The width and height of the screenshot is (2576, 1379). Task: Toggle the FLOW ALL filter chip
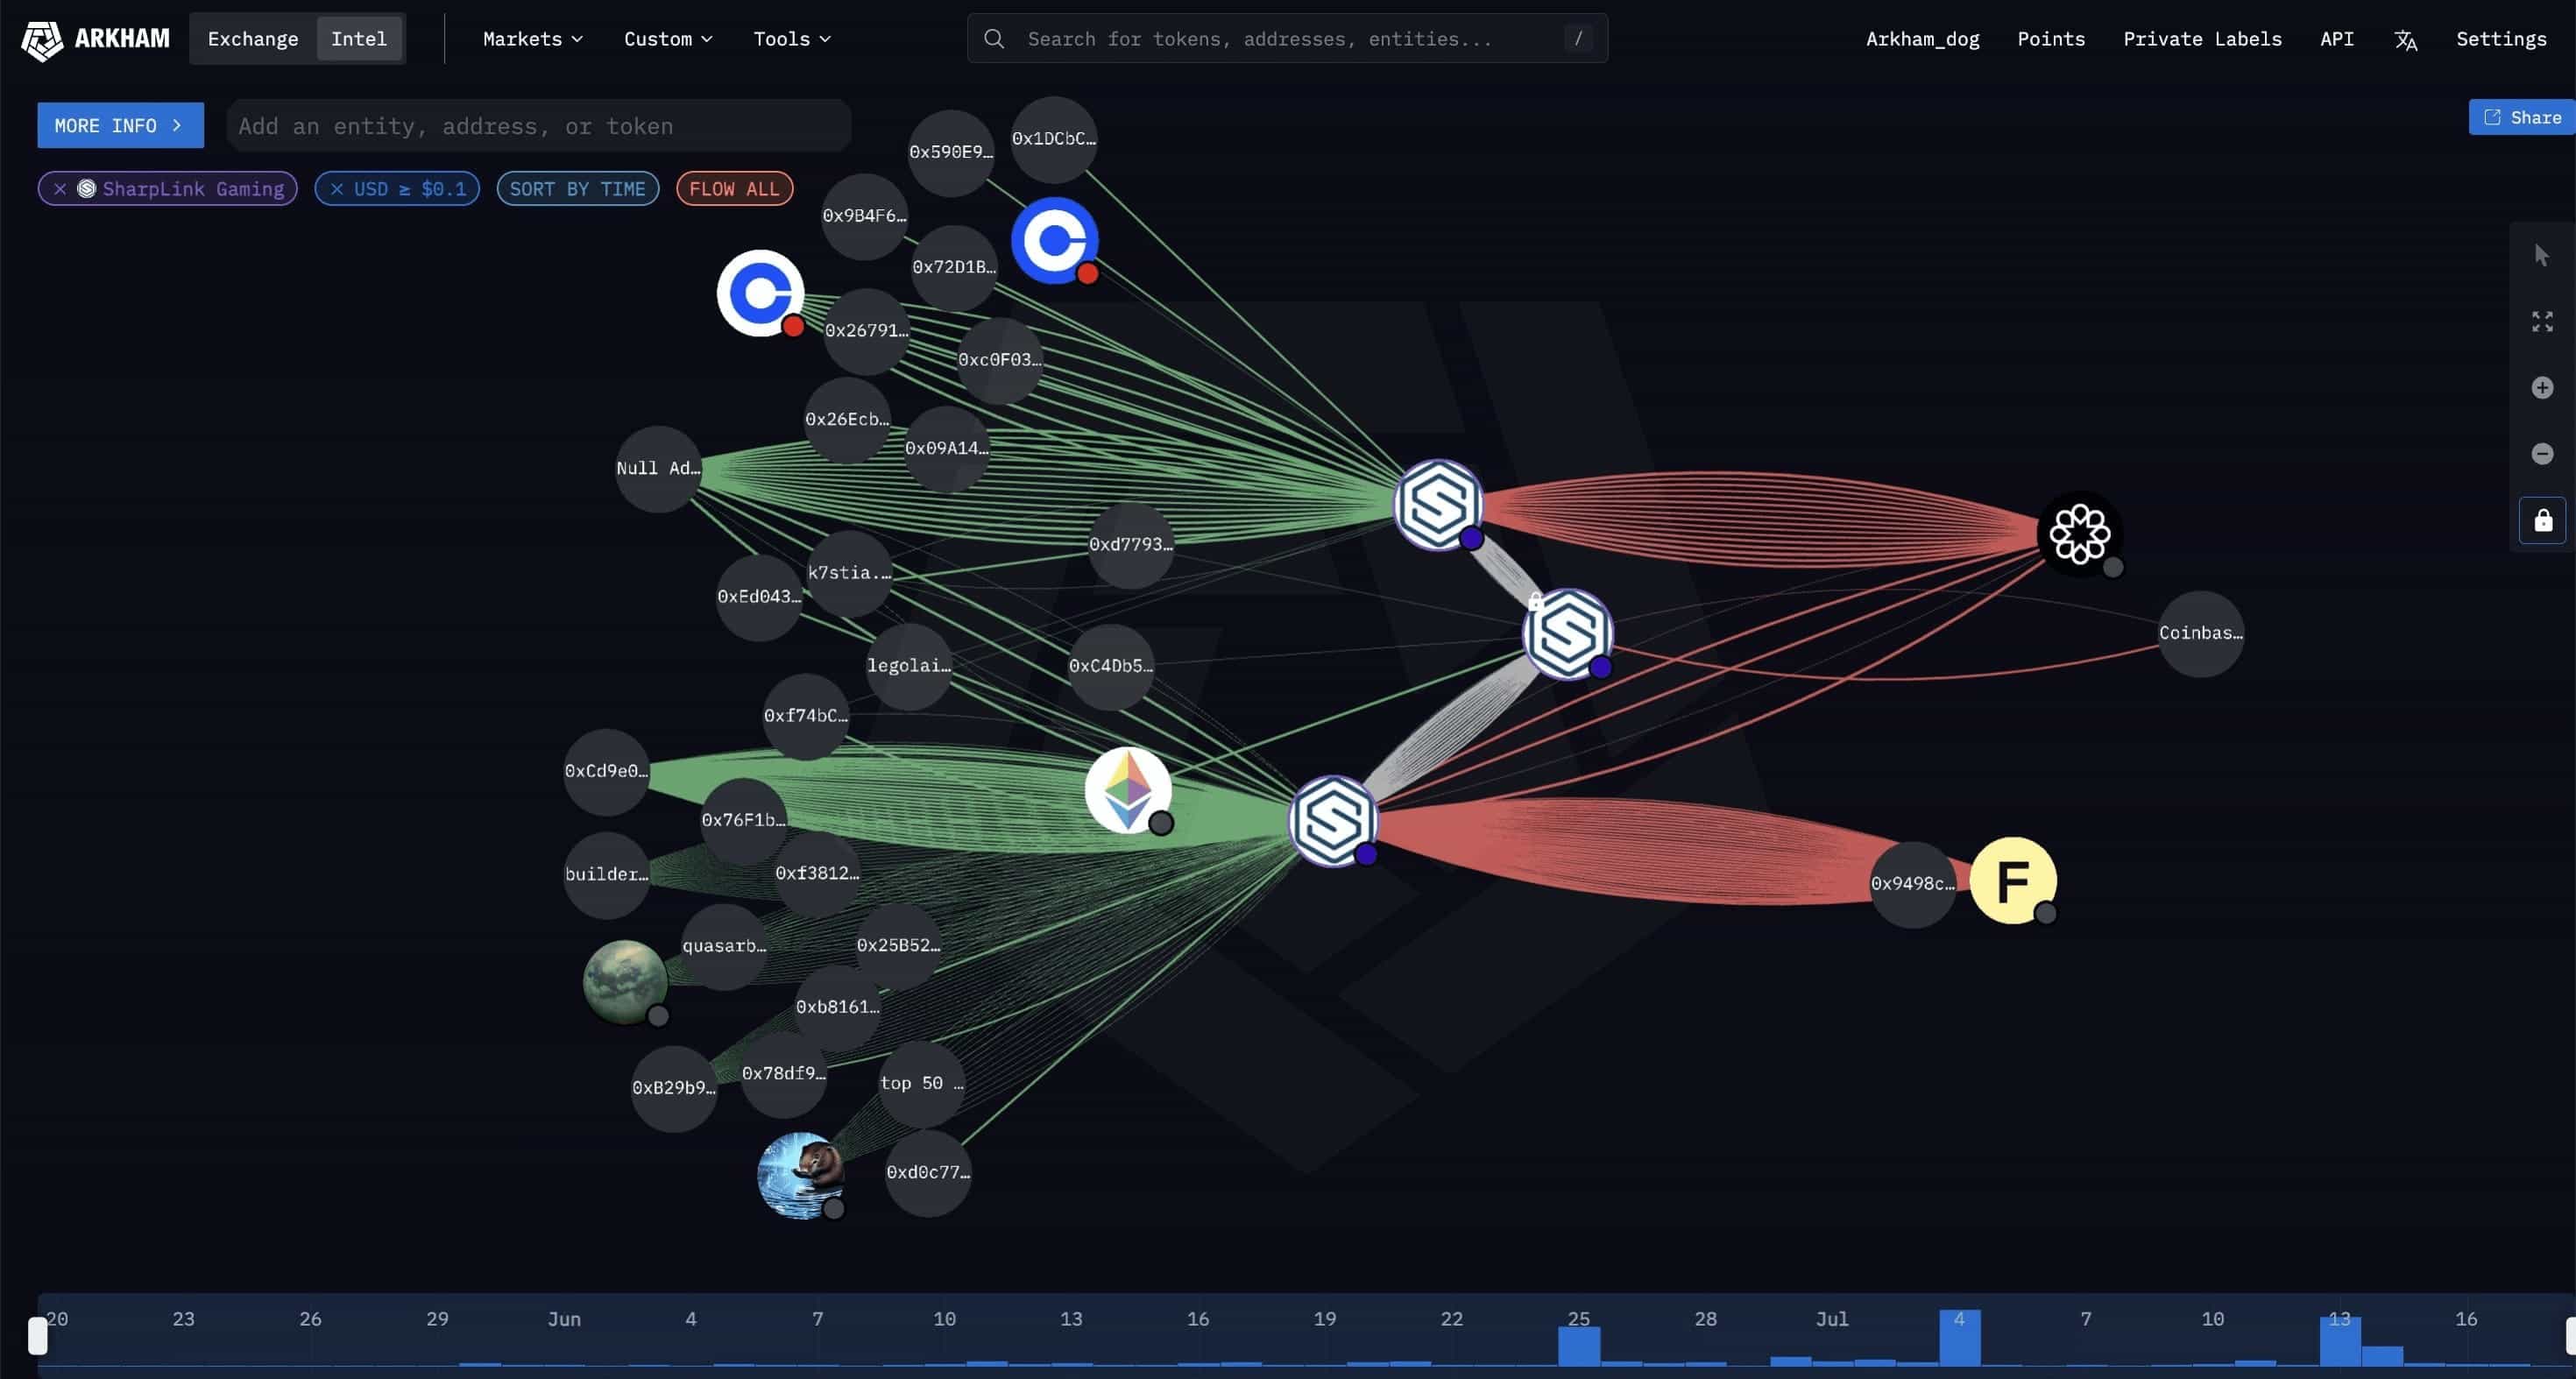[733, 189]
